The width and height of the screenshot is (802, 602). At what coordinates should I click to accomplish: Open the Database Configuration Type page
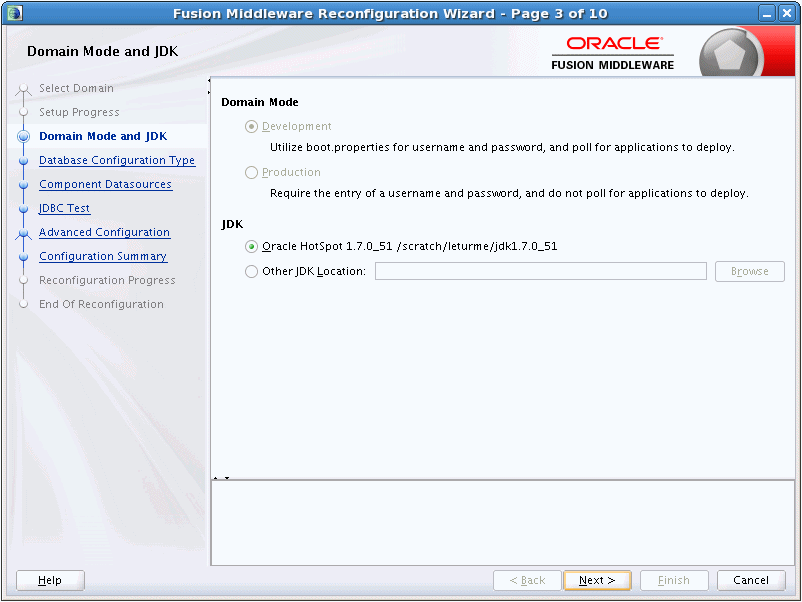tap(117, 160)
